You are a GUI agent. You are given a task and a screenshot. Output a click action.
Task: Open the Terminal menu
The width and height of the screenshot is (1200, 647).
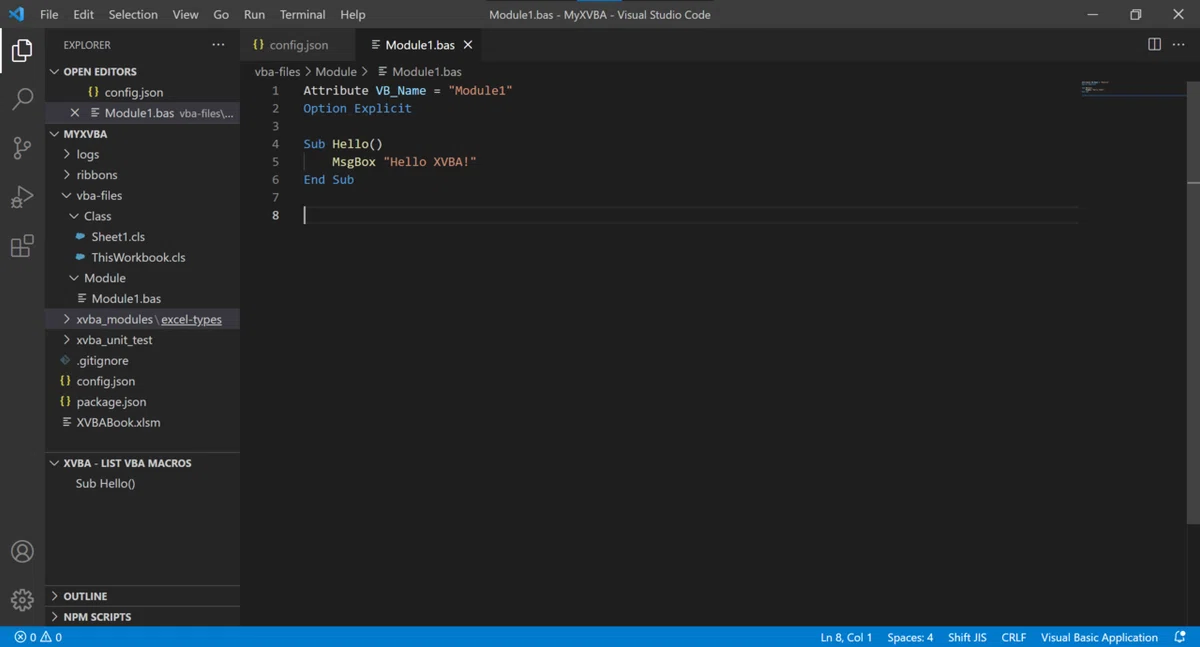tap(302, 15)
